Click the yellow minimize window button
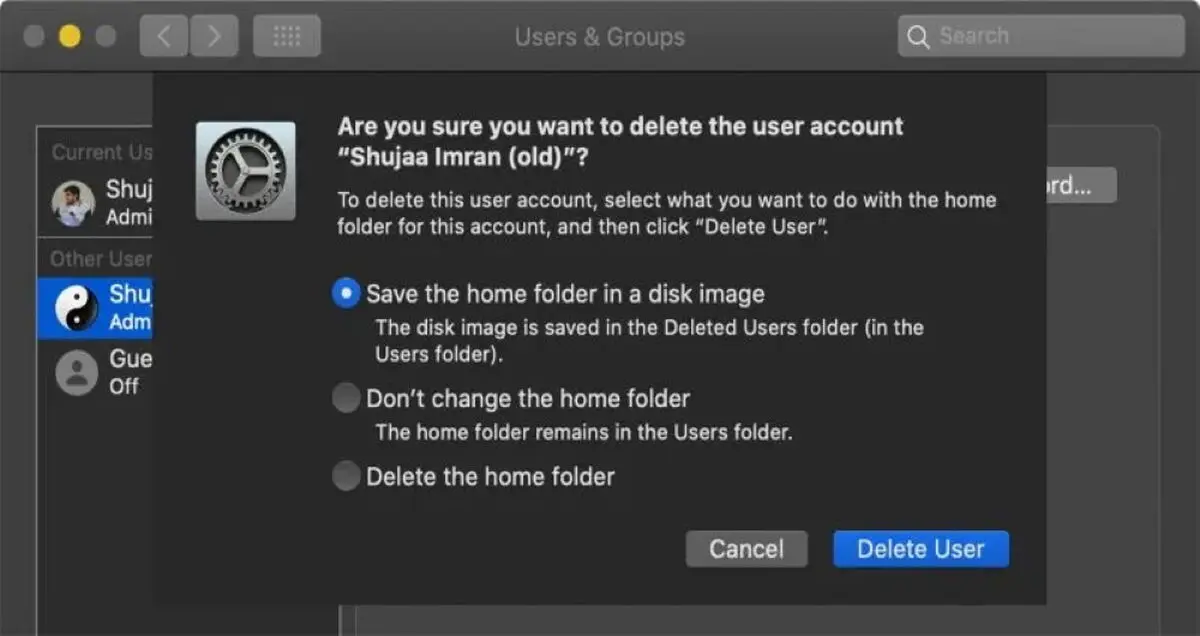The image size is (1200, 636). pos(69,37)
